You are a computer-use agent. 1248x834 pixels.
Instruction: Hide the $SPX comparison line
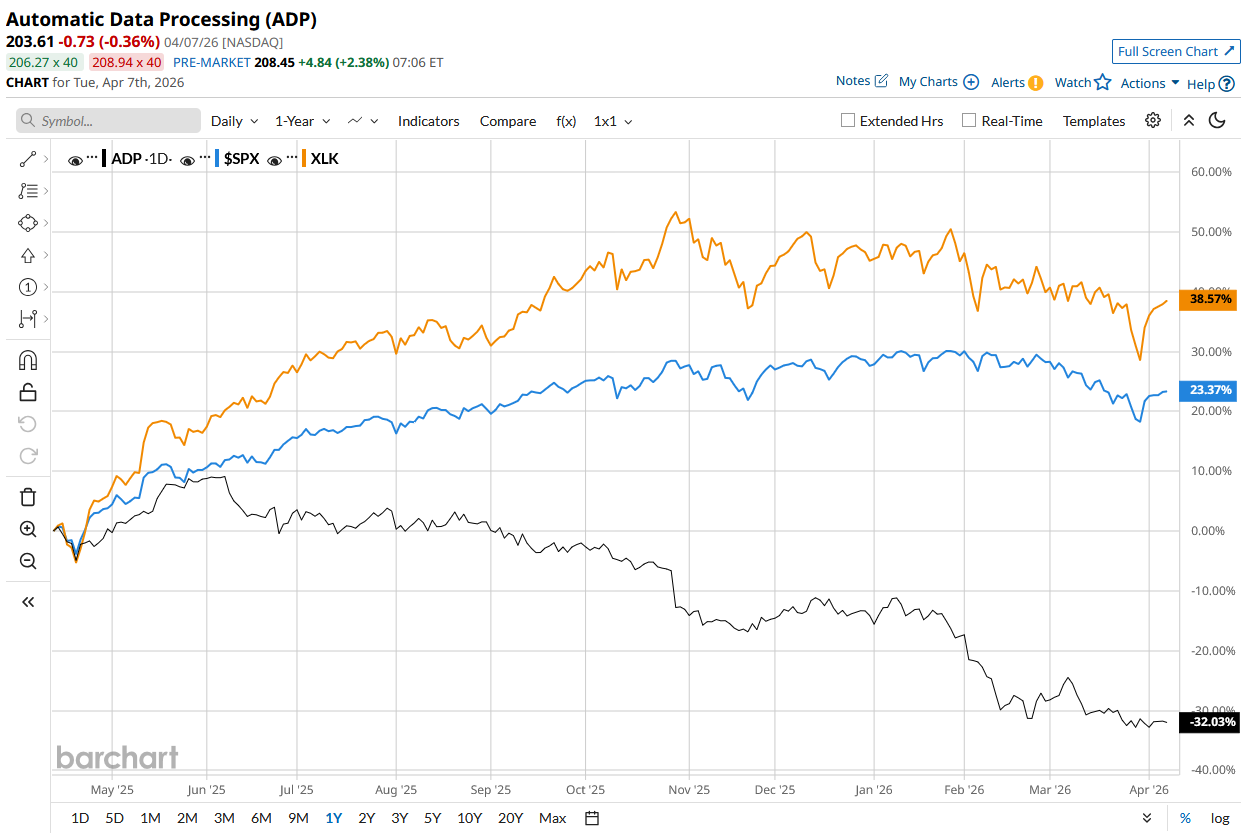(187, 159)
